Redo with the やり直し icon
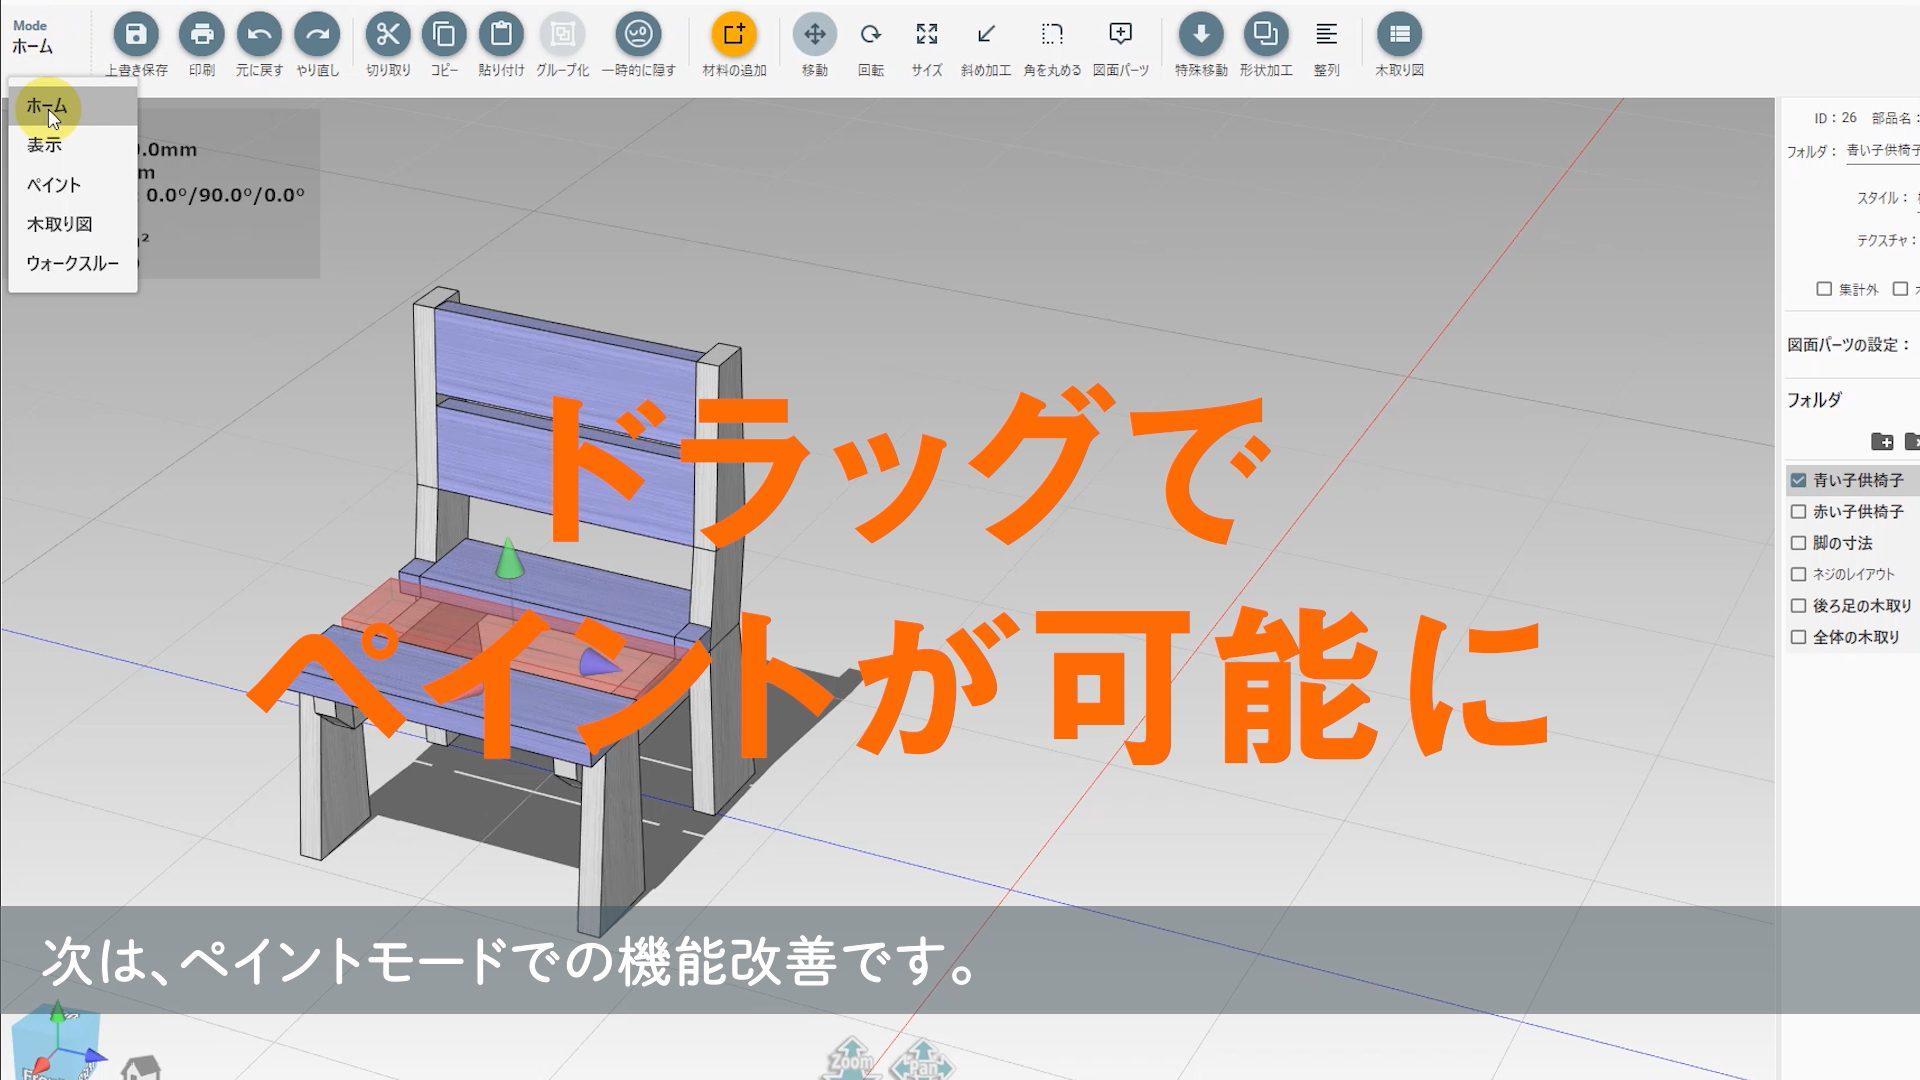The image size is (1920, 1080). tap(317, 35)
